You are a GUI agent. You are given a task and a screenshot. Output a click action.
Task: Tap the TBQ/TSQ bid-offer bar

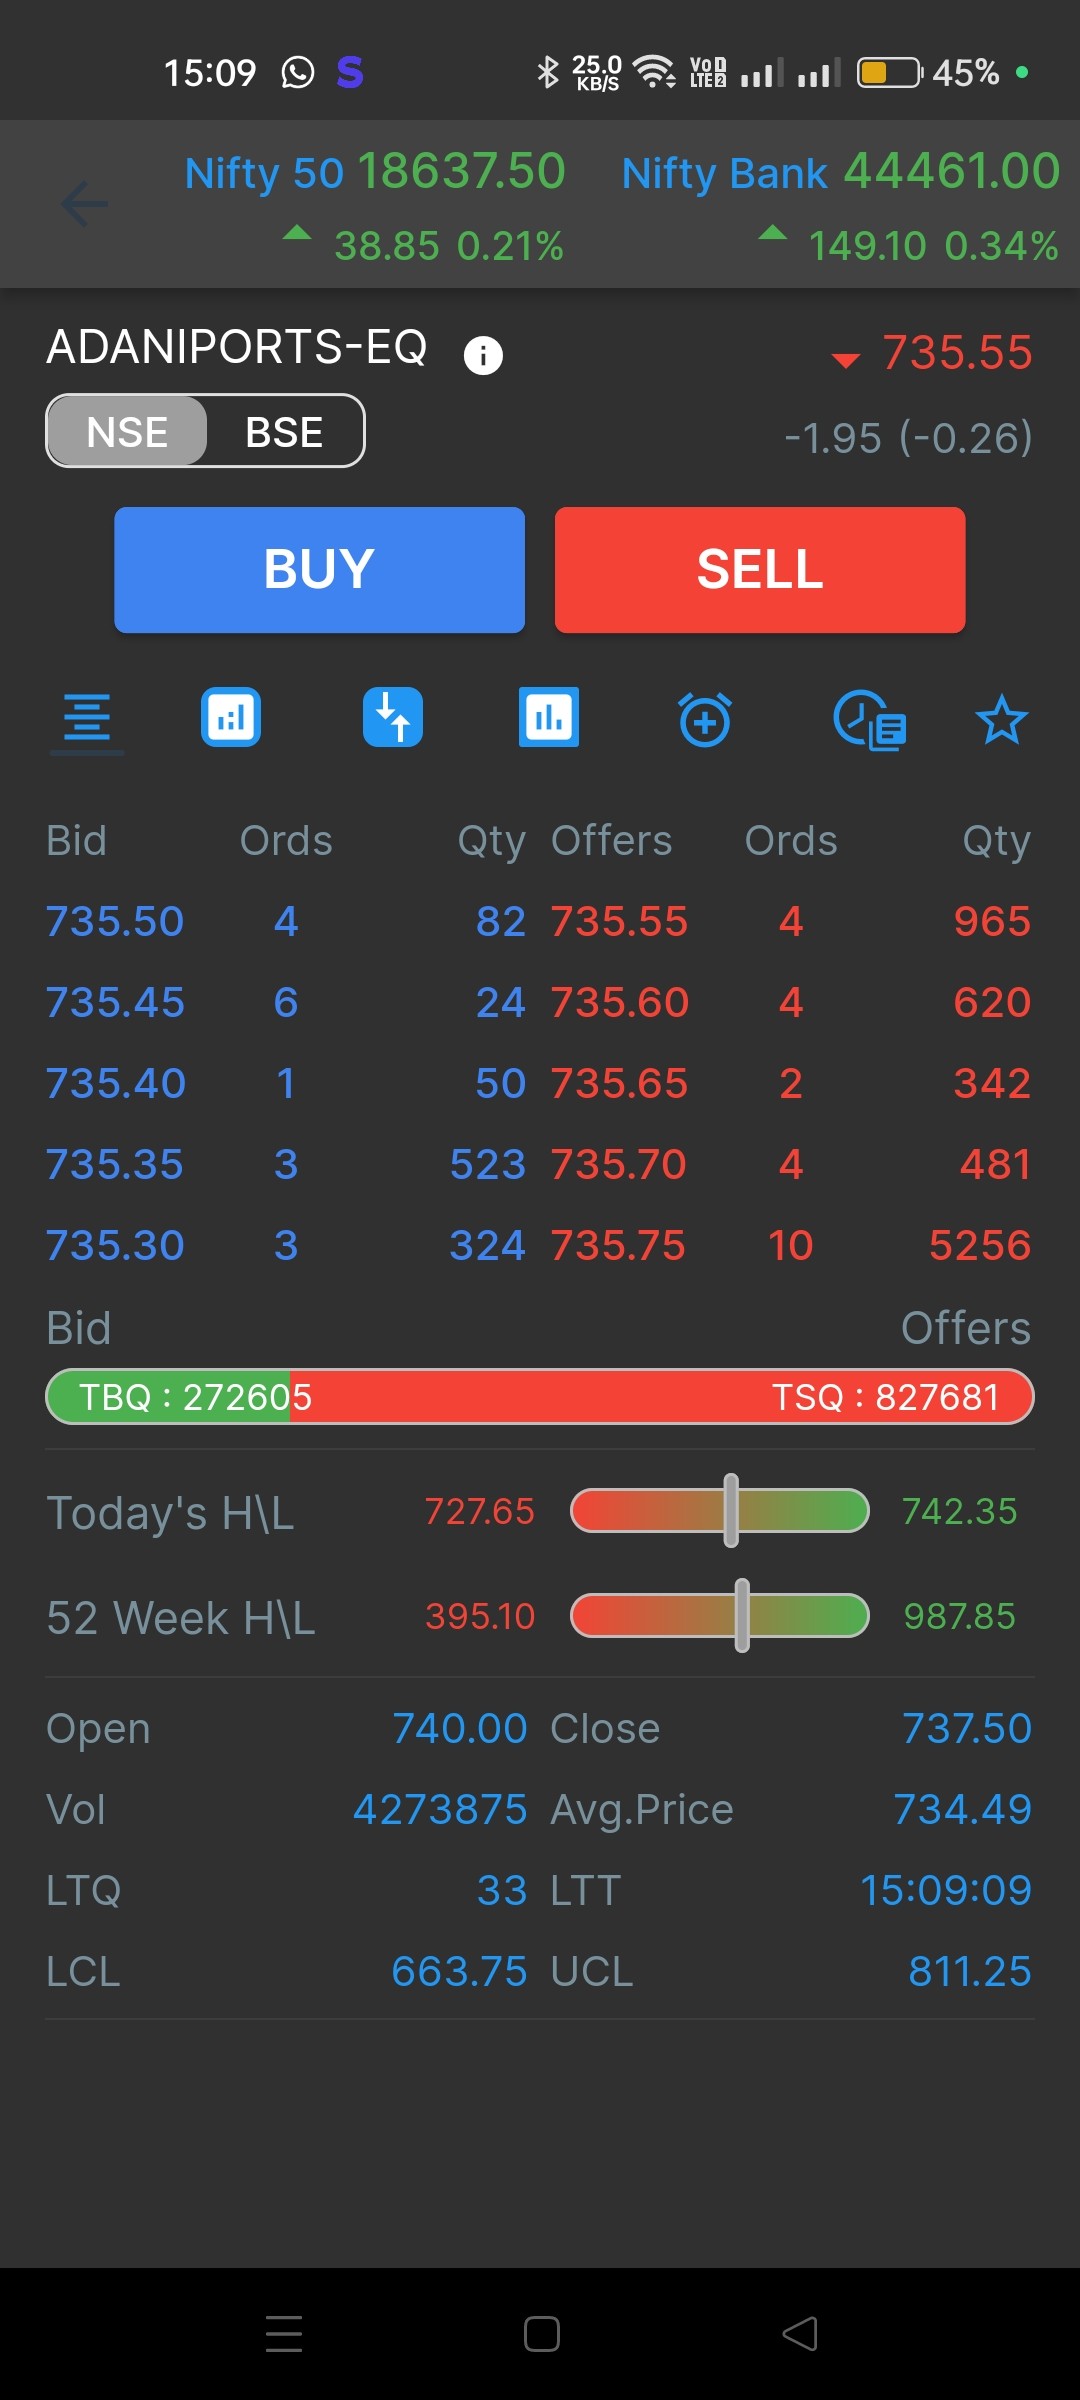pyautogui.click(x=540, y=1397)
